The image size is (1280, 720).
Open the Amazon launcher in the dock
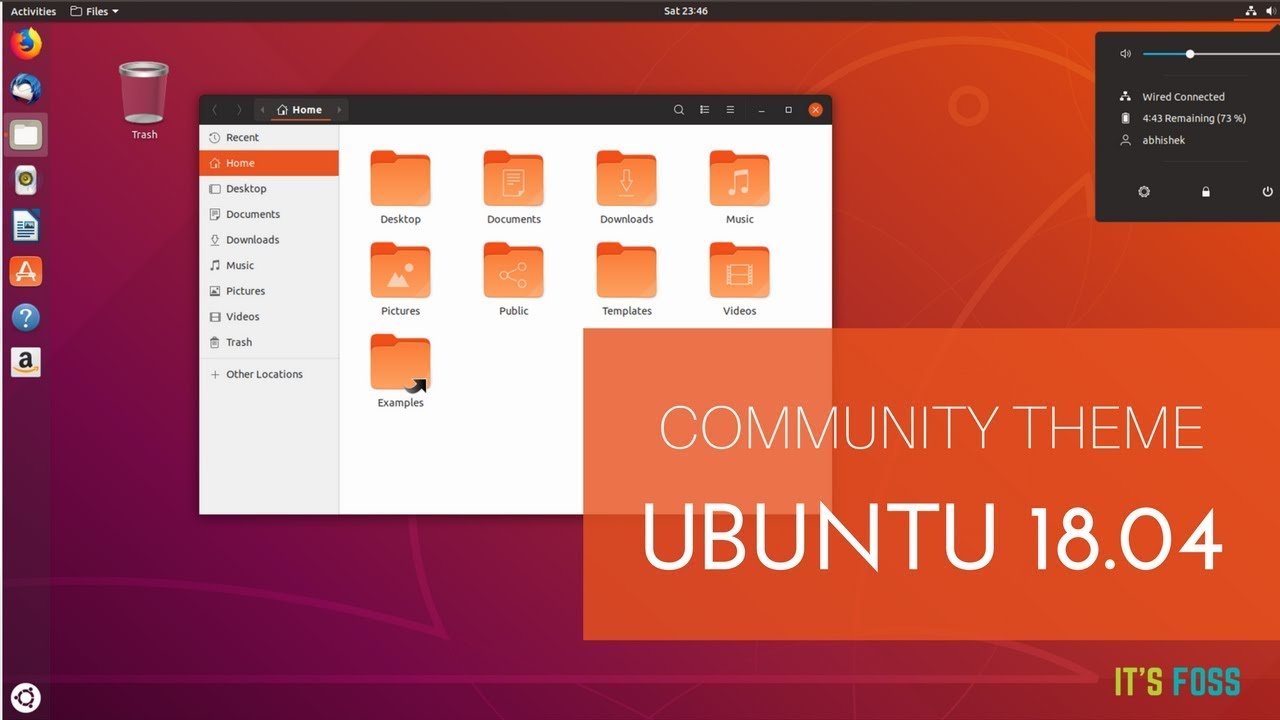[25, 362]
